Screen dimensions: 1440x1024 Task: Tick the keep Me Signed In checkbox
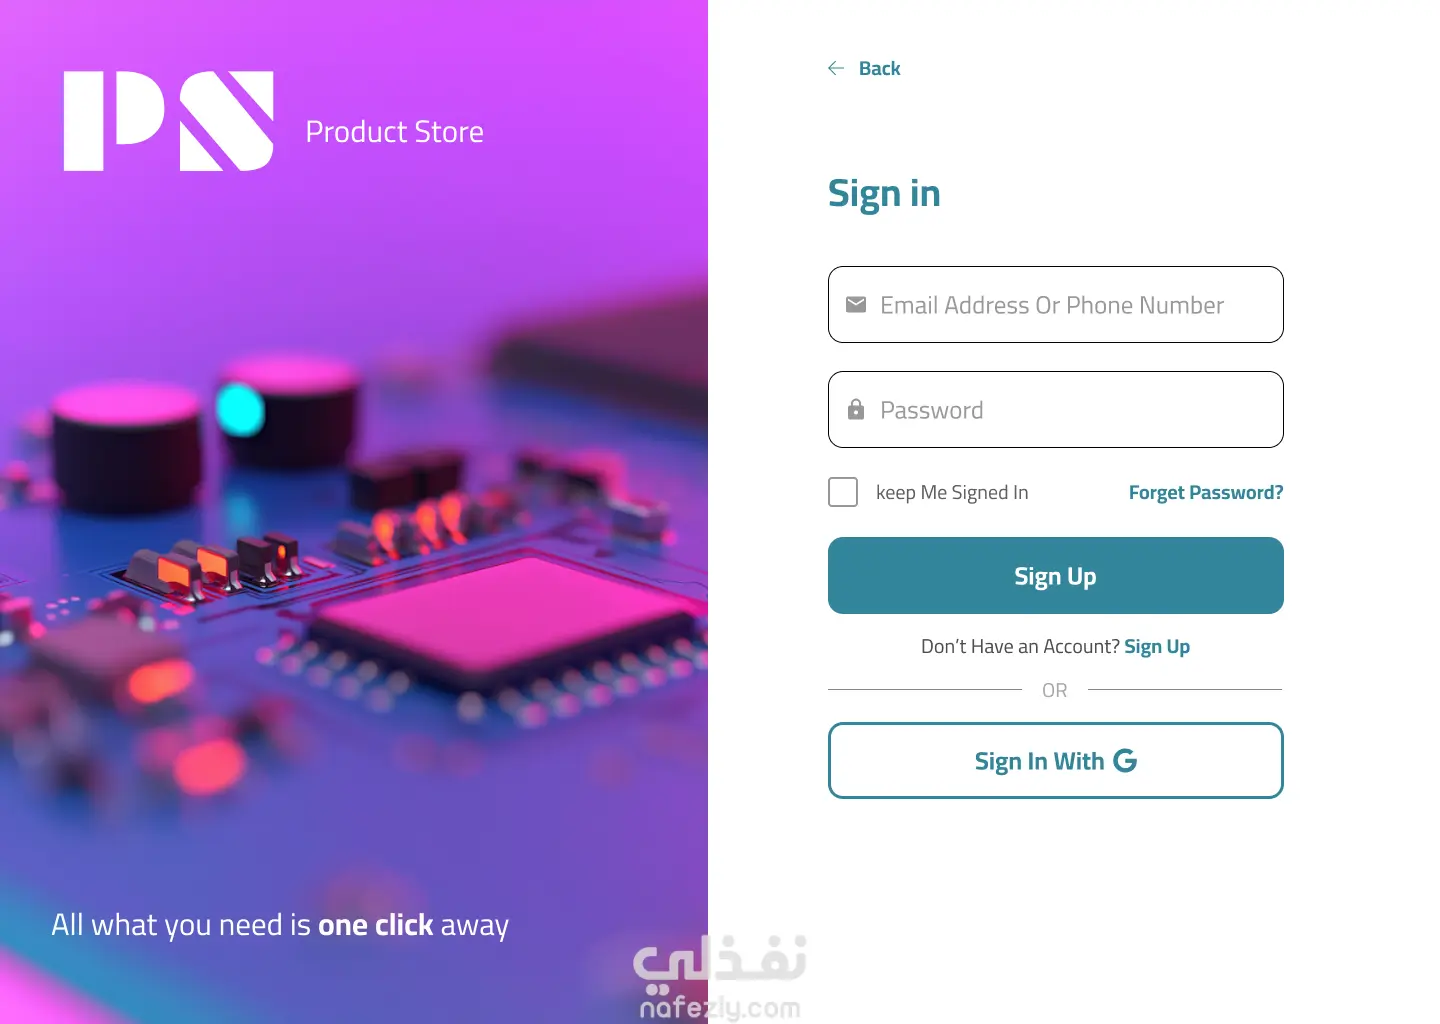tap(843, 492)
